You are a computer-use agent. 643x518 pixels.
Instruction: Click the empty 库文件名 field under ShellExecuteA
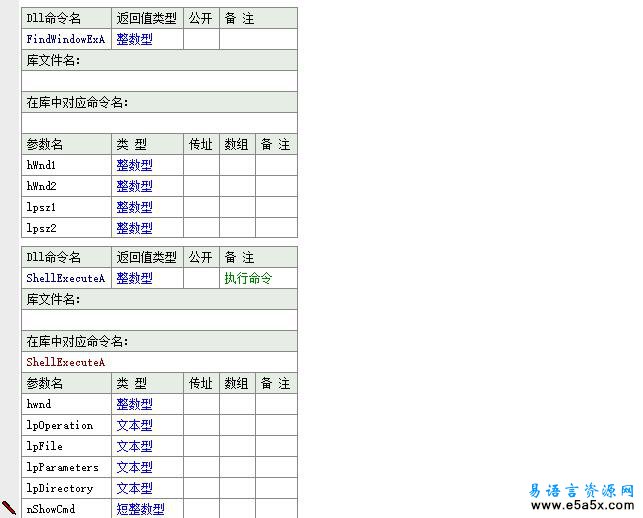click(159, 320)
